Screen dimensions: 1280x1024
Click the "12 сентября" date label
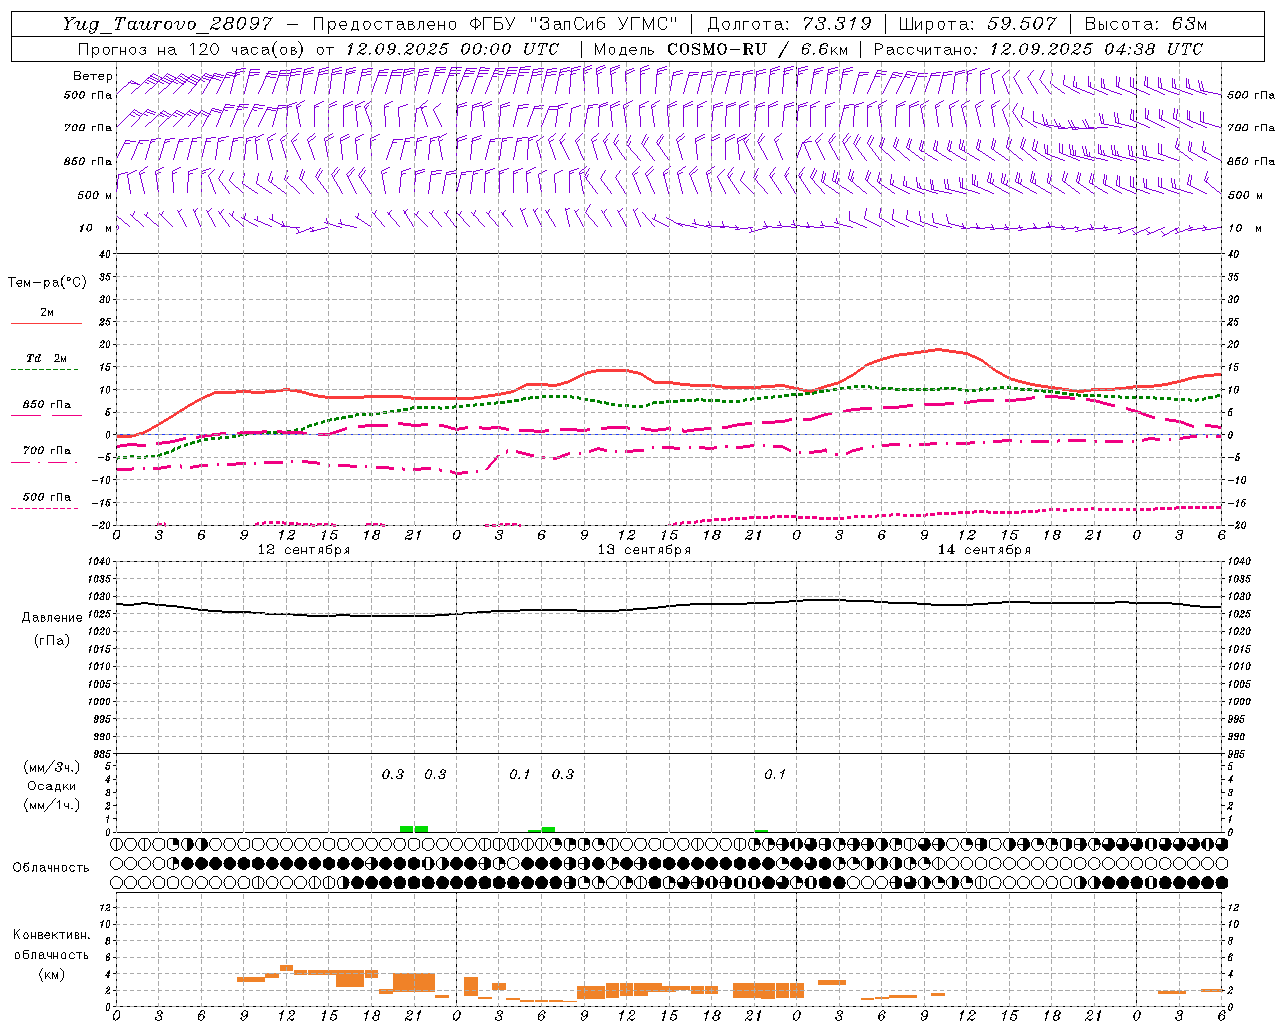point(304,550)
